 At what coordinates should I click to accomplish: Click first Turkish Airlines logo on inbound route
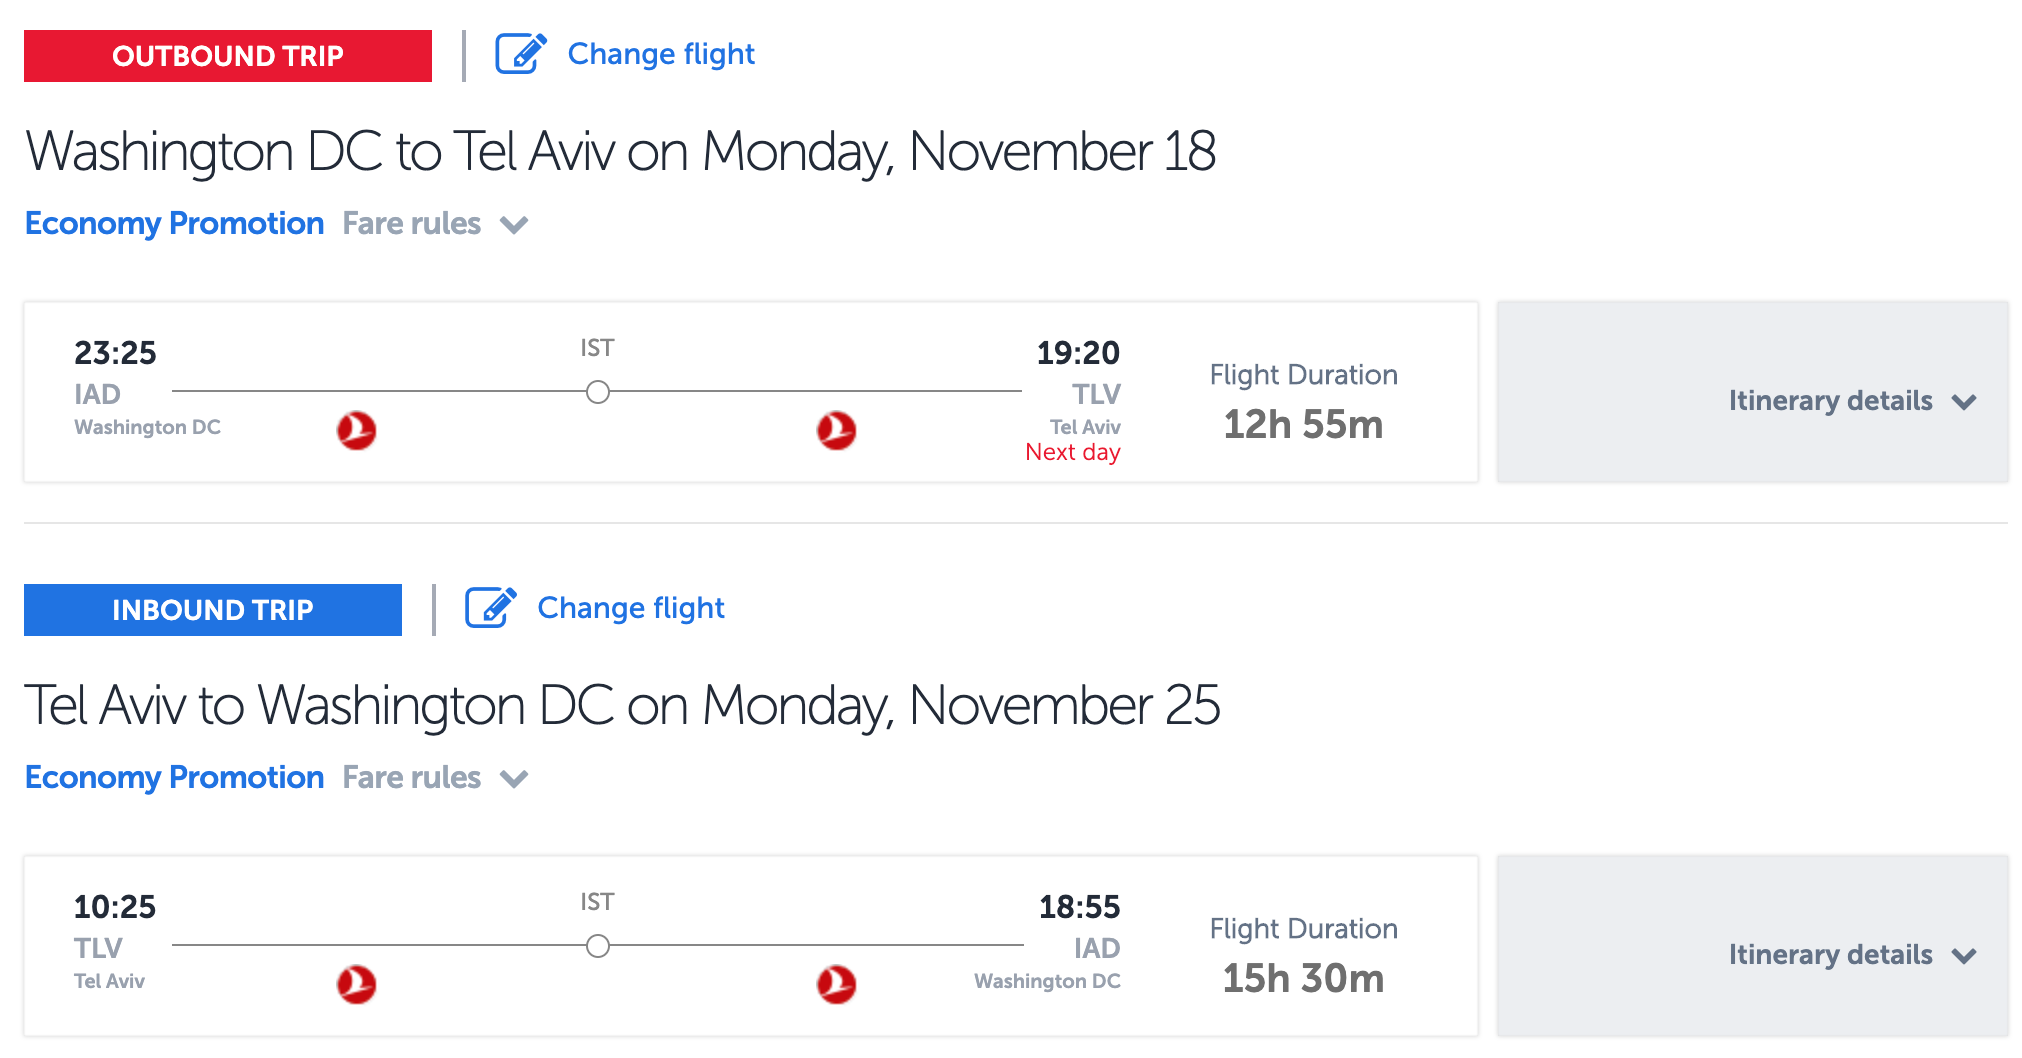(x=356, y=985)
